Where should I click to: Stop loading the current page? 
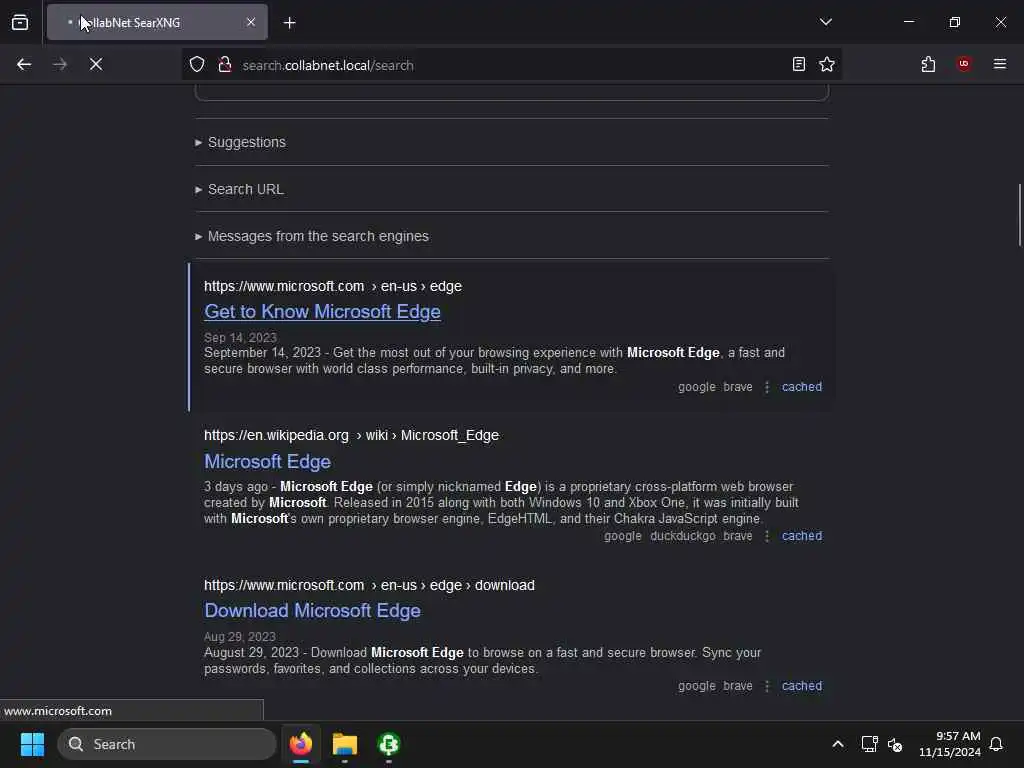point(96,65)
